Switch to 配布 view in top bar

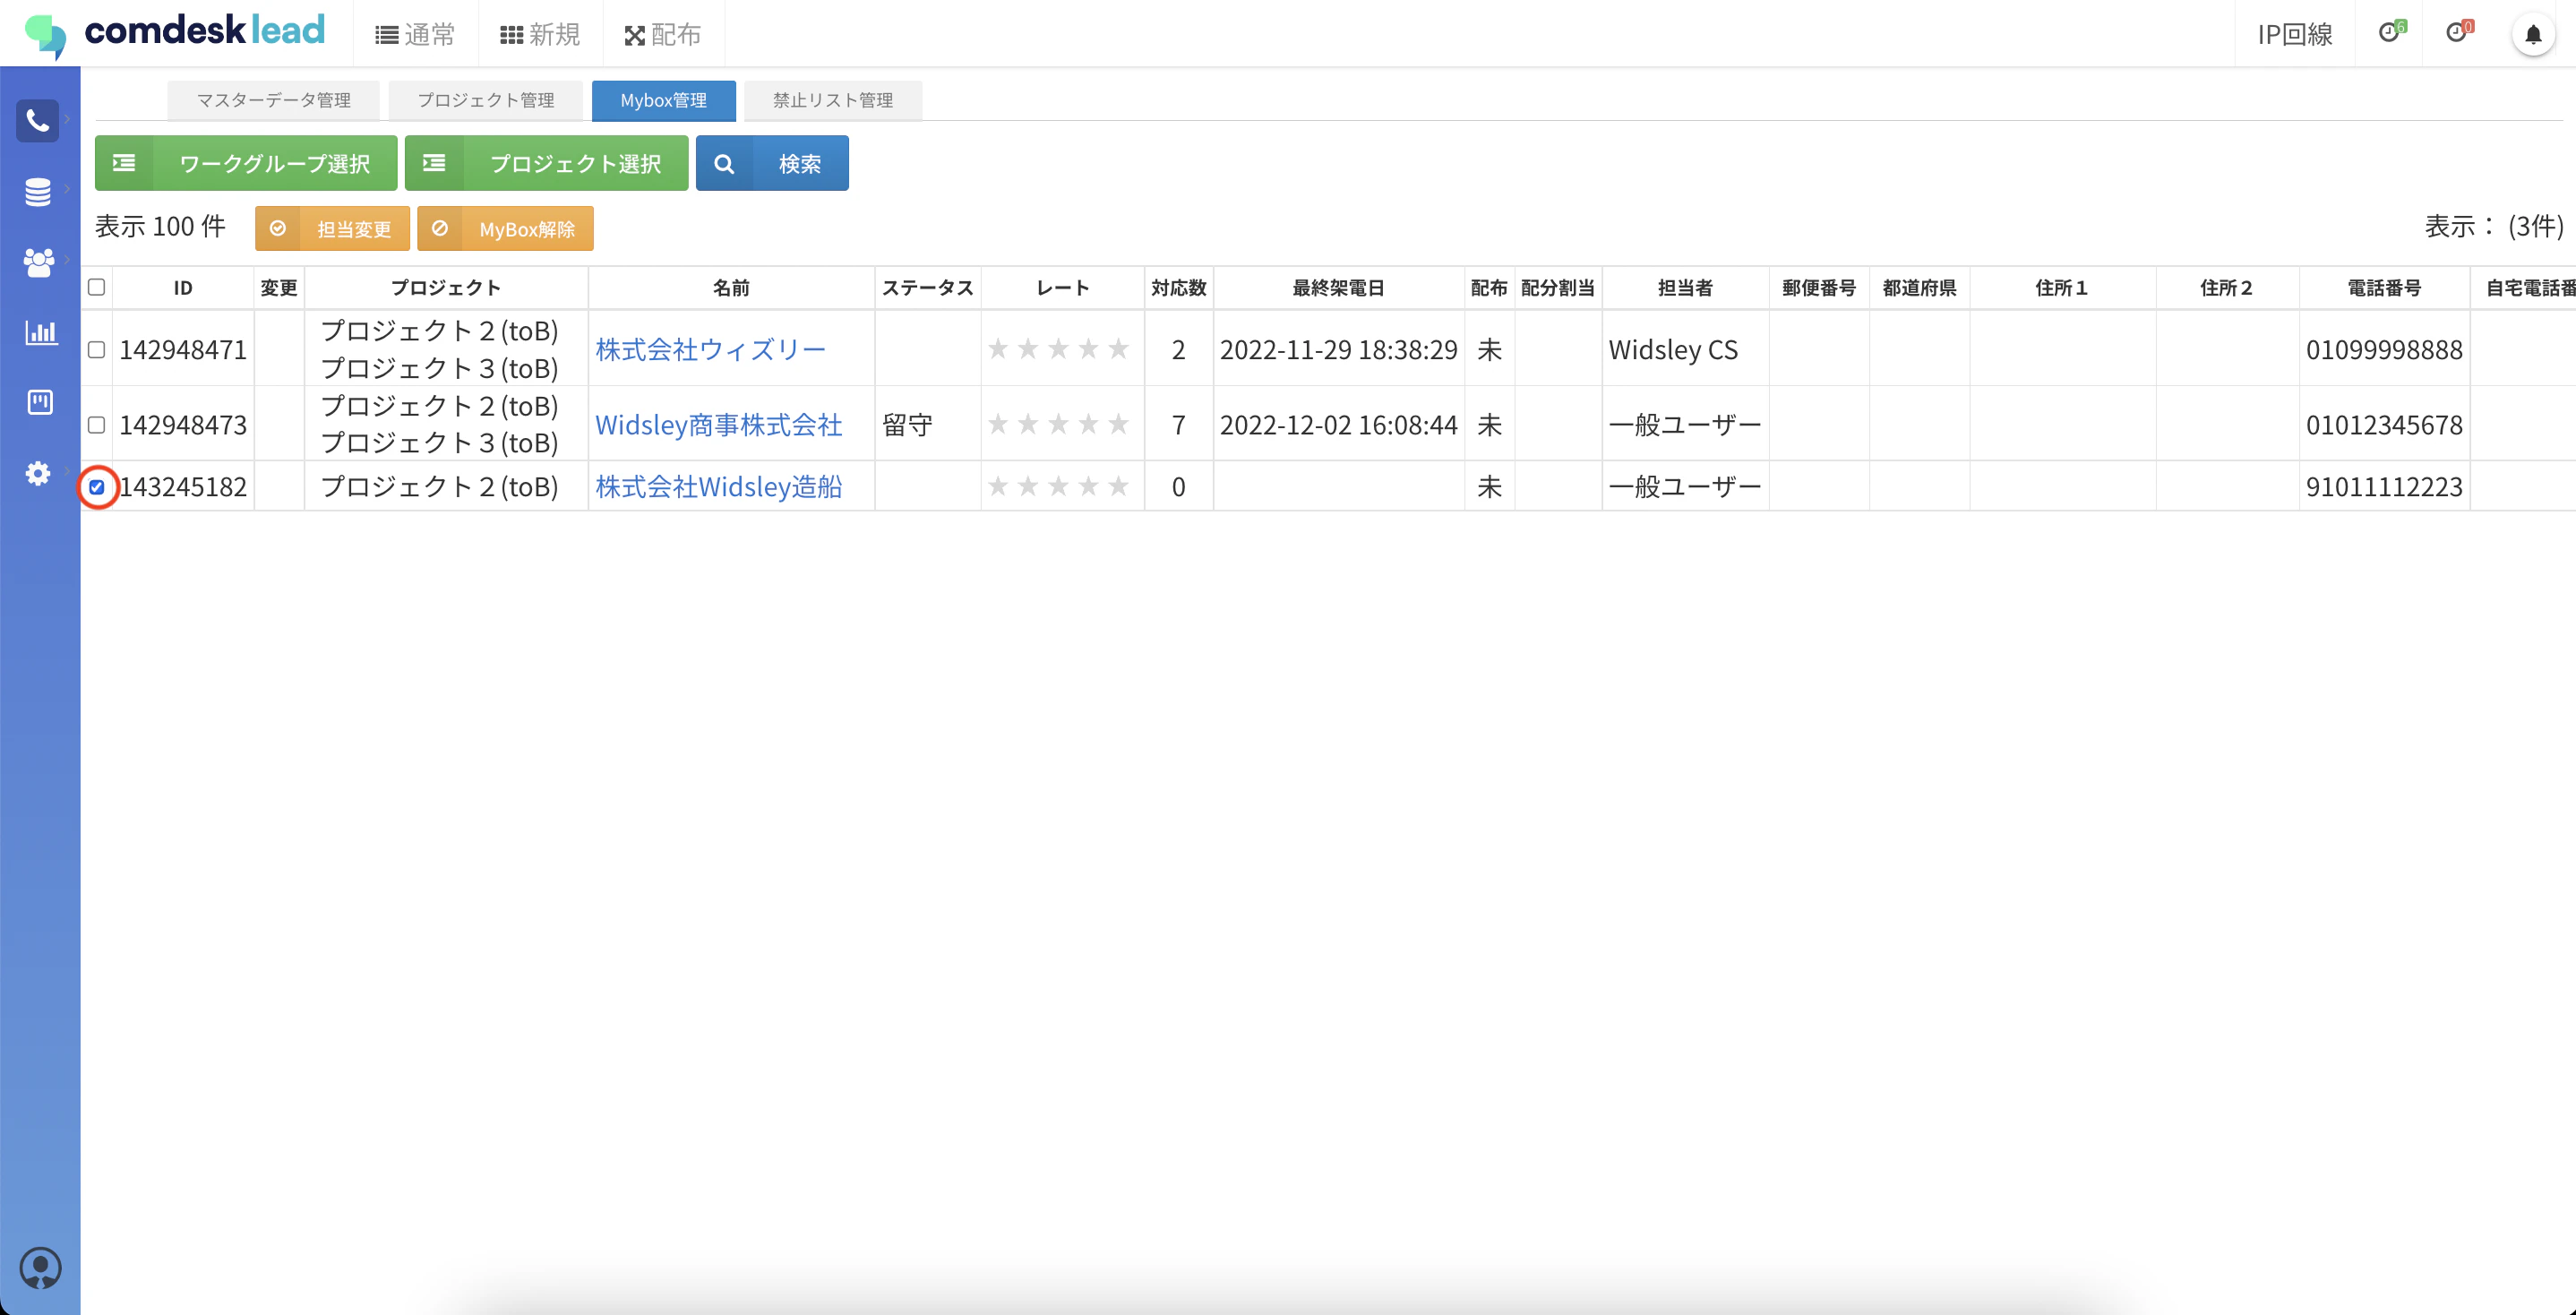click(662, 35)
